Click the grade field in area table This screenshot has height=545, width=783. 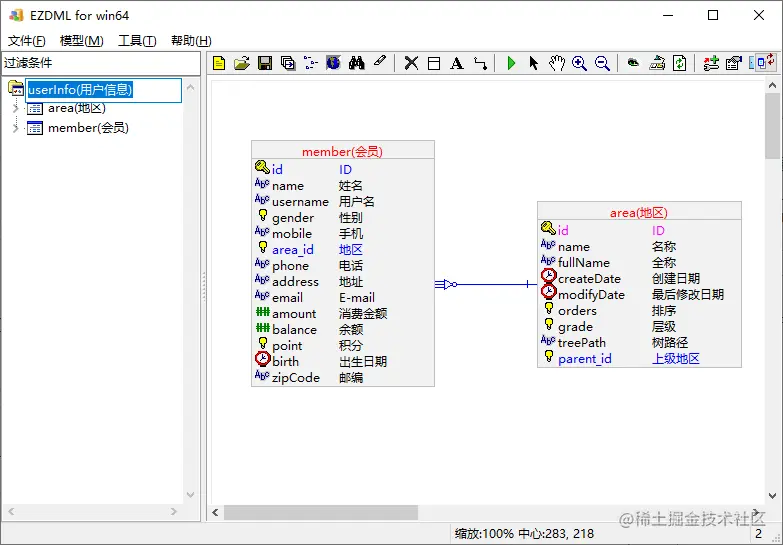pos(639,327)
